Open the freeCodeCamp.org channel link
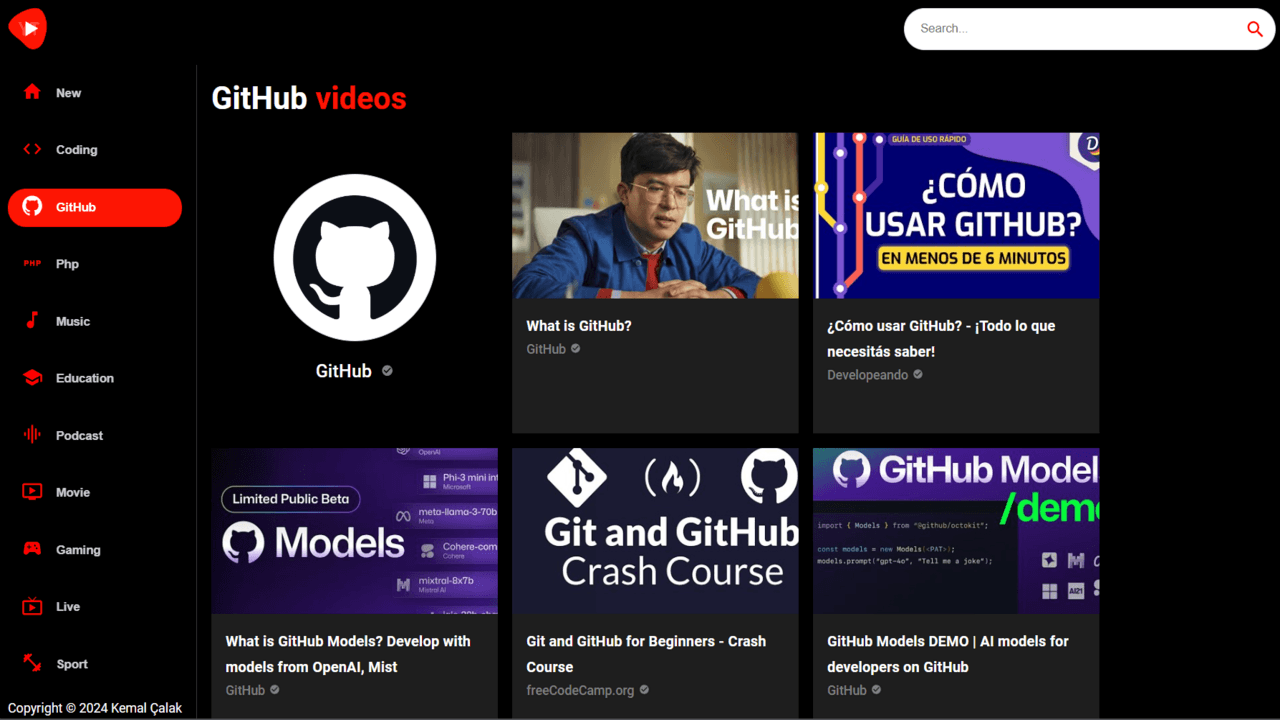The width and height of the screenshot is (1280, 720). (x=580, y=690)
